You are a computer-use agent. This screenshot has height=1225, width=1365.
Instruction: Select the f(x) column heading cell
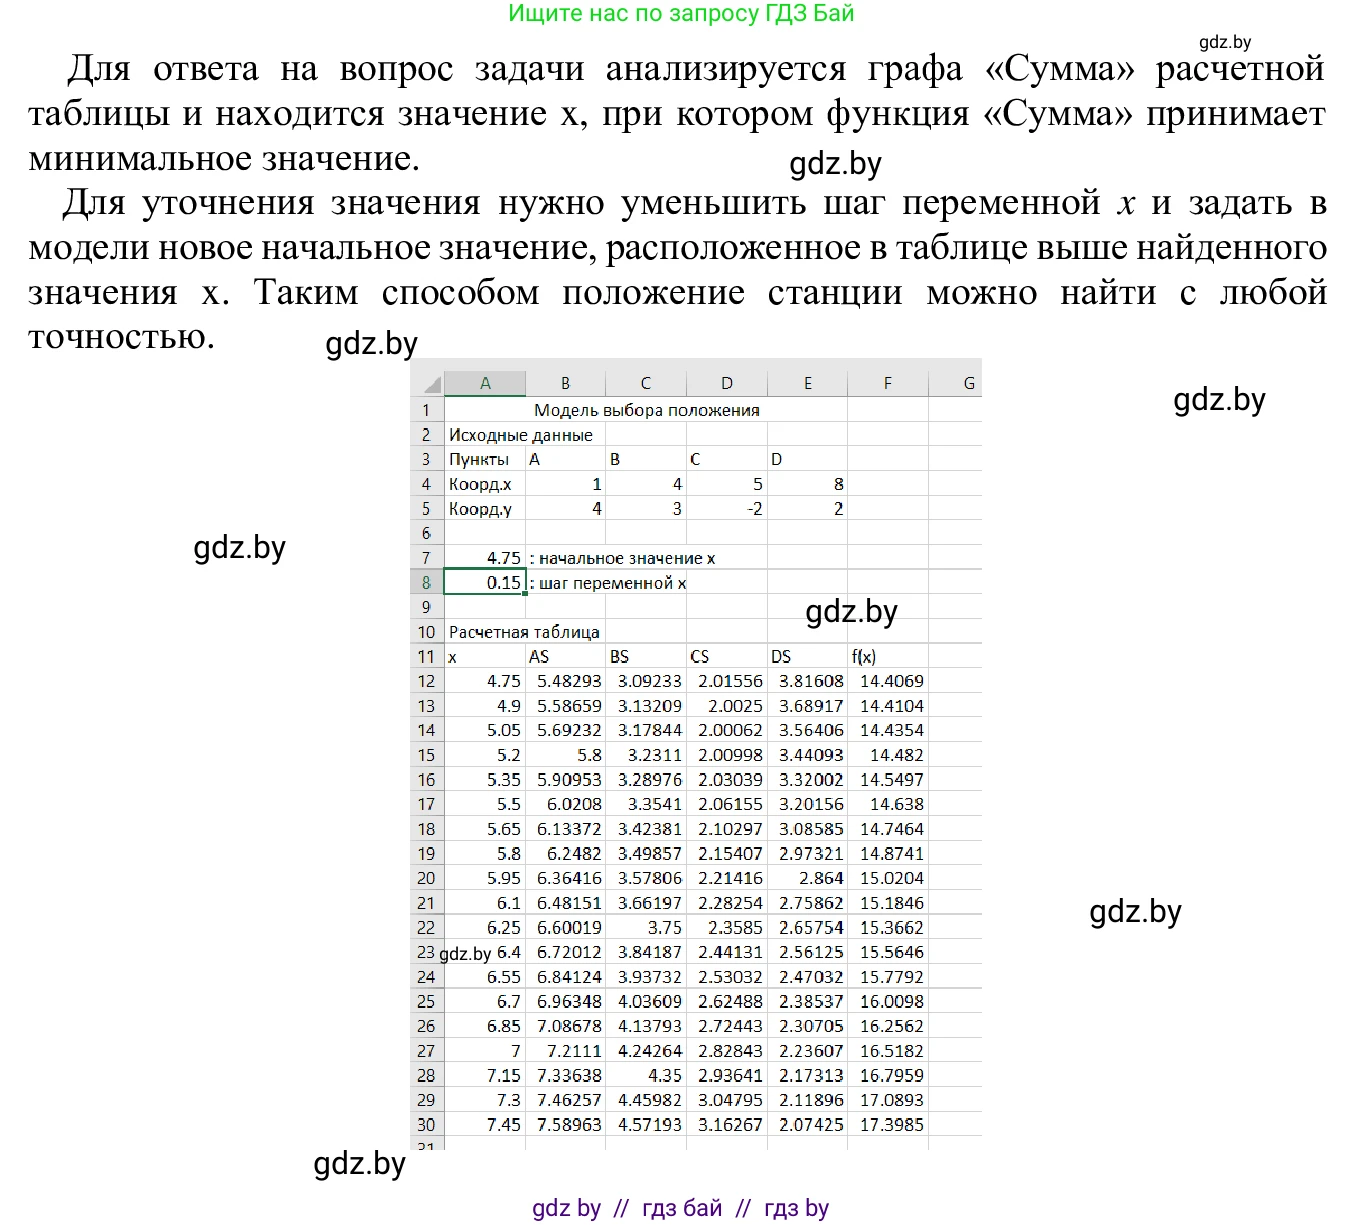pyautogui.click(x=887, y=657)
